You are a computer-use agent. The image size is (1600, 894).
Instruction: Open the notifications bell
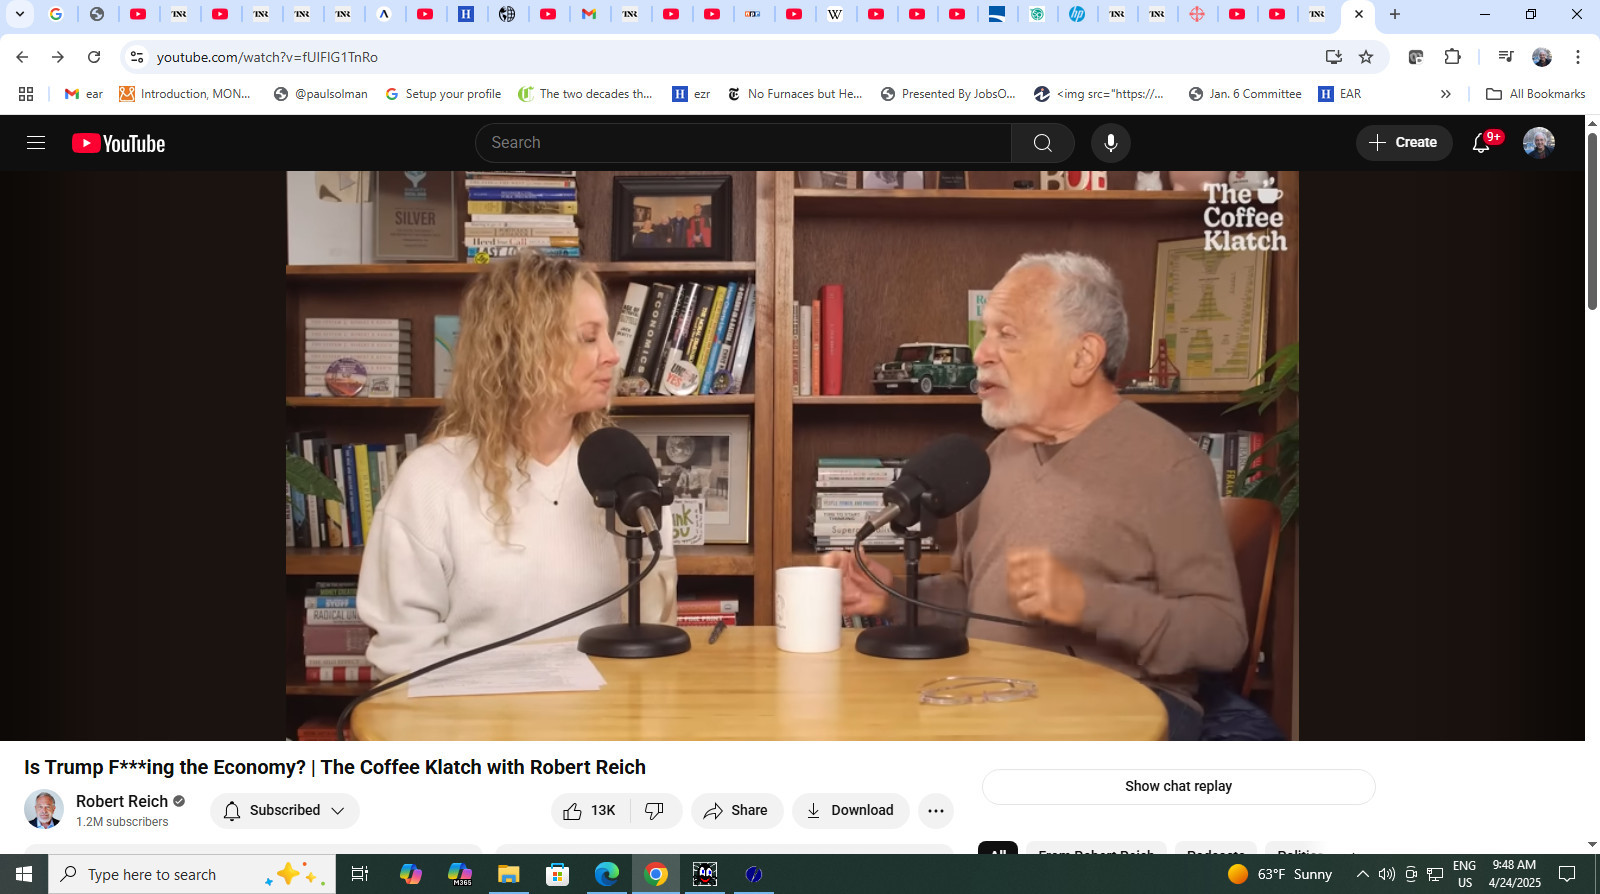coord(1481,143)
